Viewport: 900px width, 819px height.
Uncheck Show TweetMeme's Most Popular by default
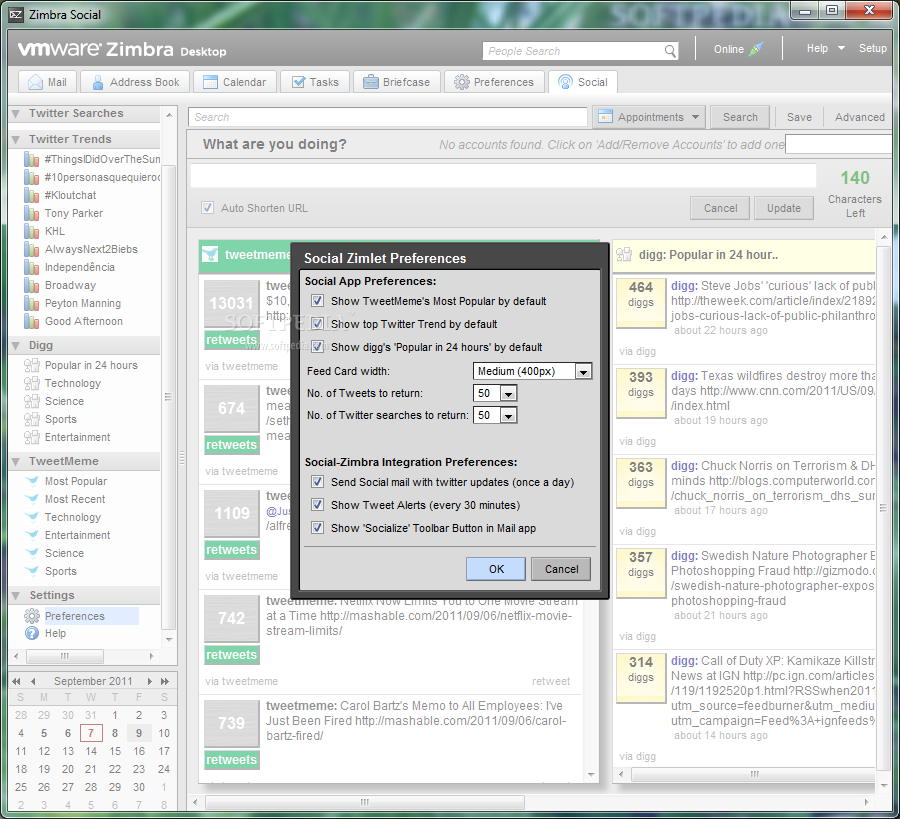317,301
